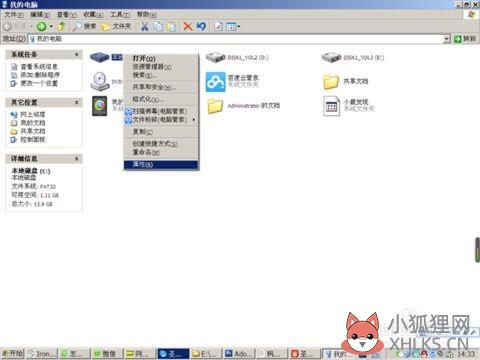Click the green Forward arrow toolbar button

tap(41, 26)
